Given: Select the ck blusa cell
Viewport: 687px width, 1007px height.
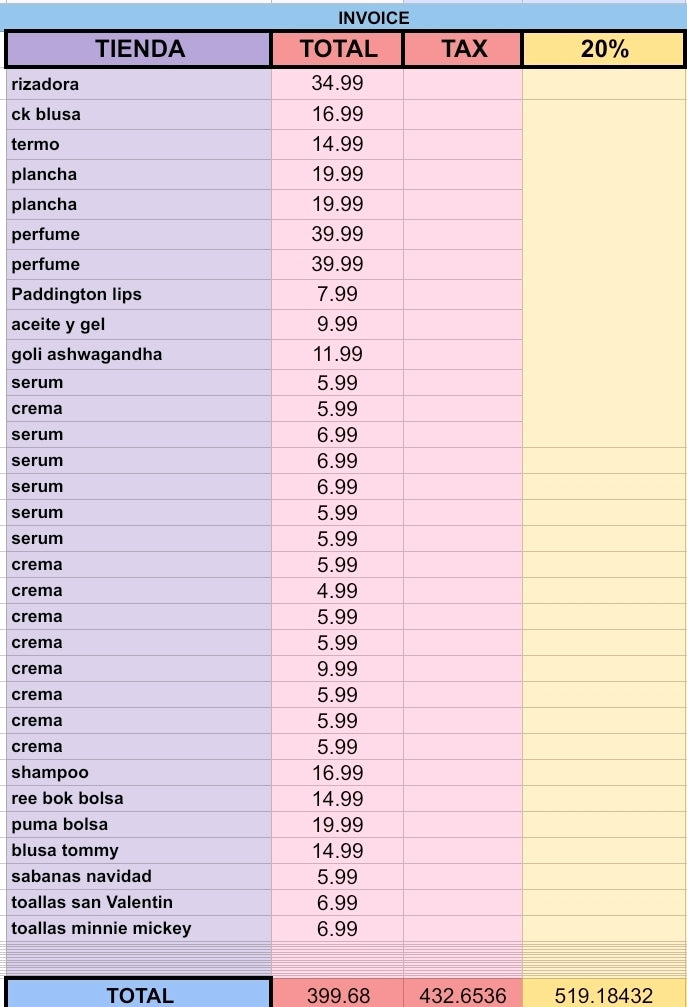Looking at the screenshot, I should pos(139,114).
